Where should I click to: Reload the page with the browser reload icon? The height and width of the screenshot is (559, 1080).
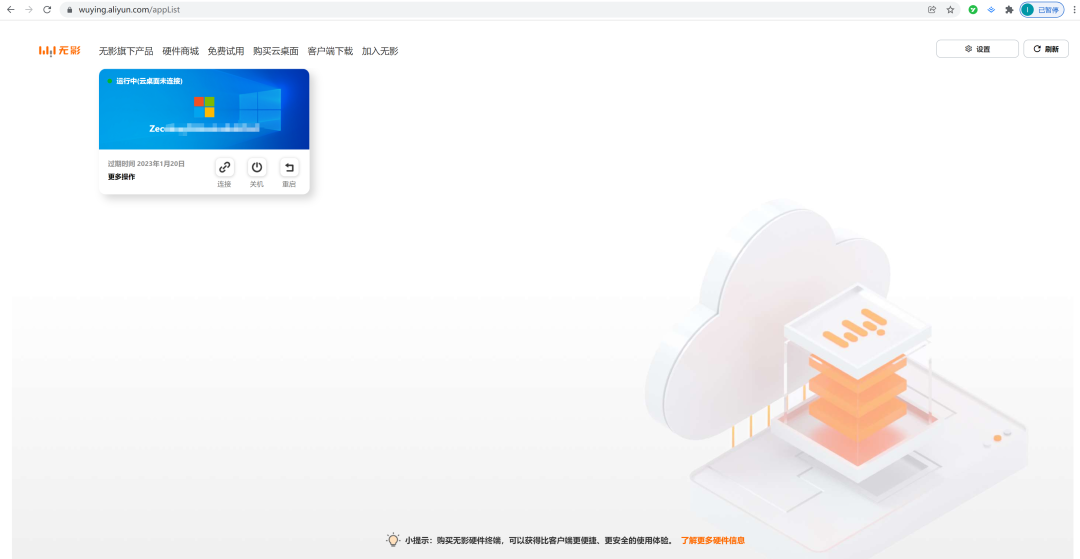[47, 10]
